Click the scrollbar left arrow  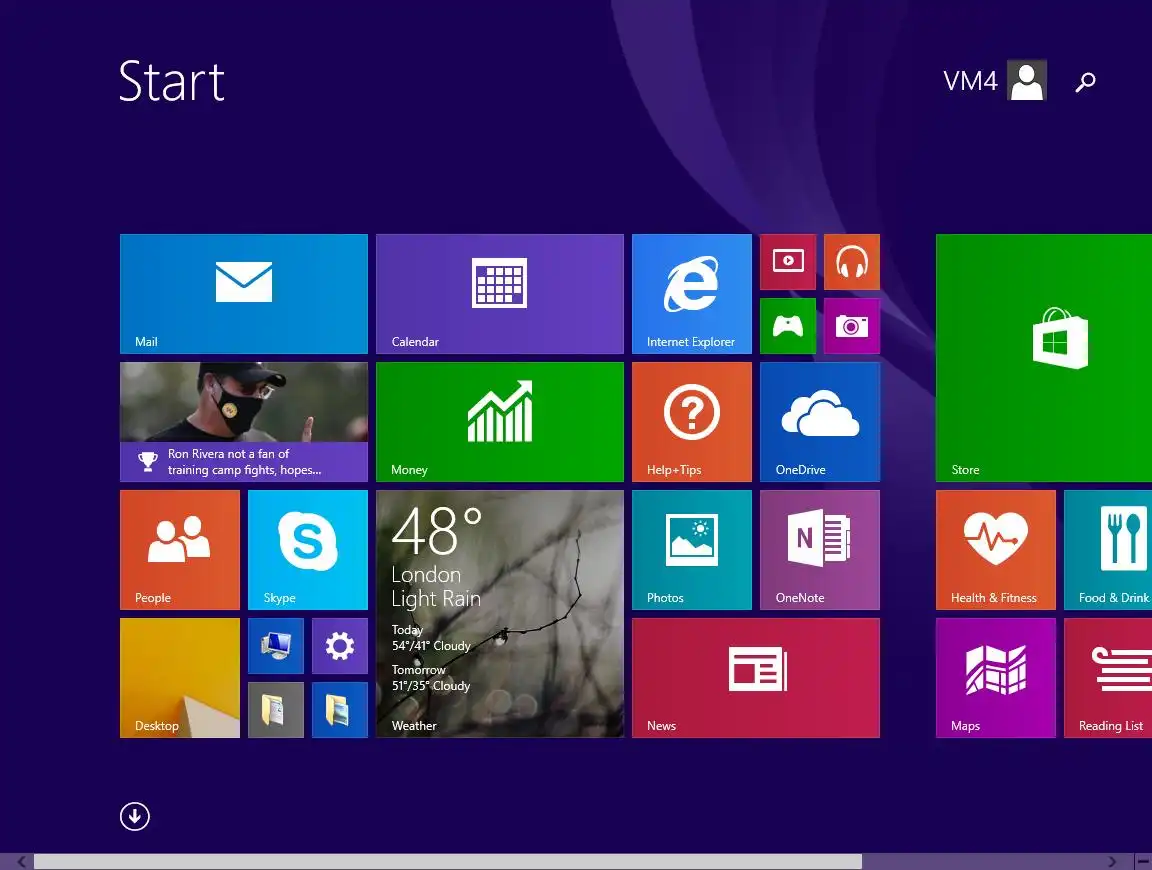21,862
